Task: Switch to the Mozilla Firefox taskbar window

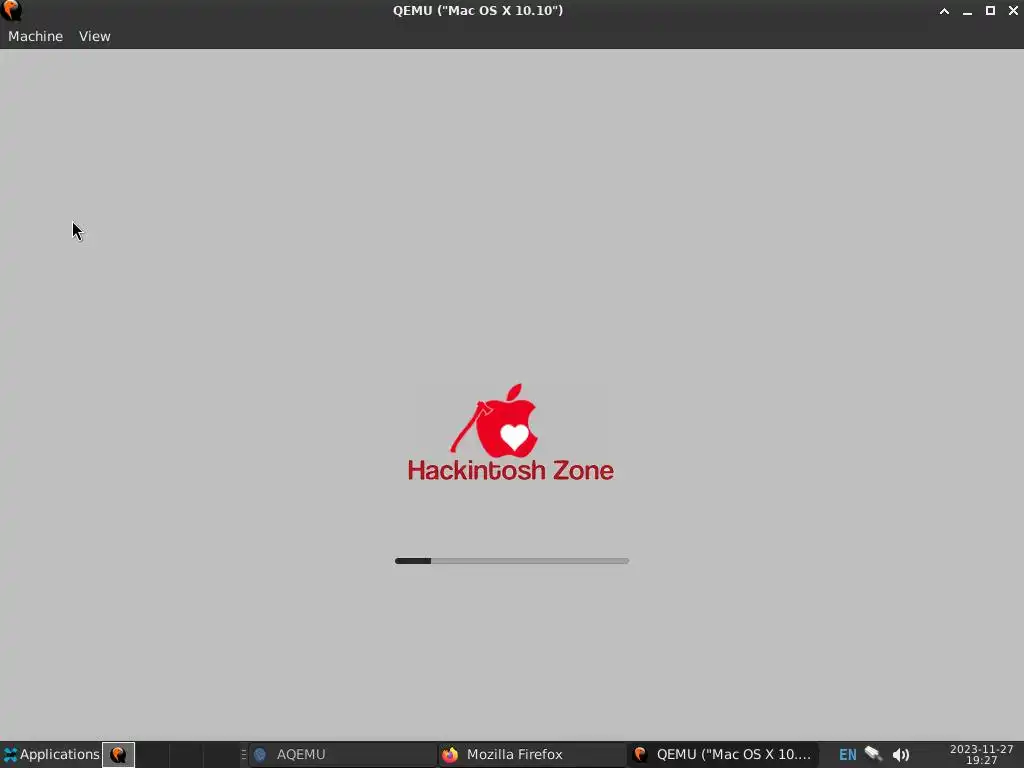Action: coord(532,755)
